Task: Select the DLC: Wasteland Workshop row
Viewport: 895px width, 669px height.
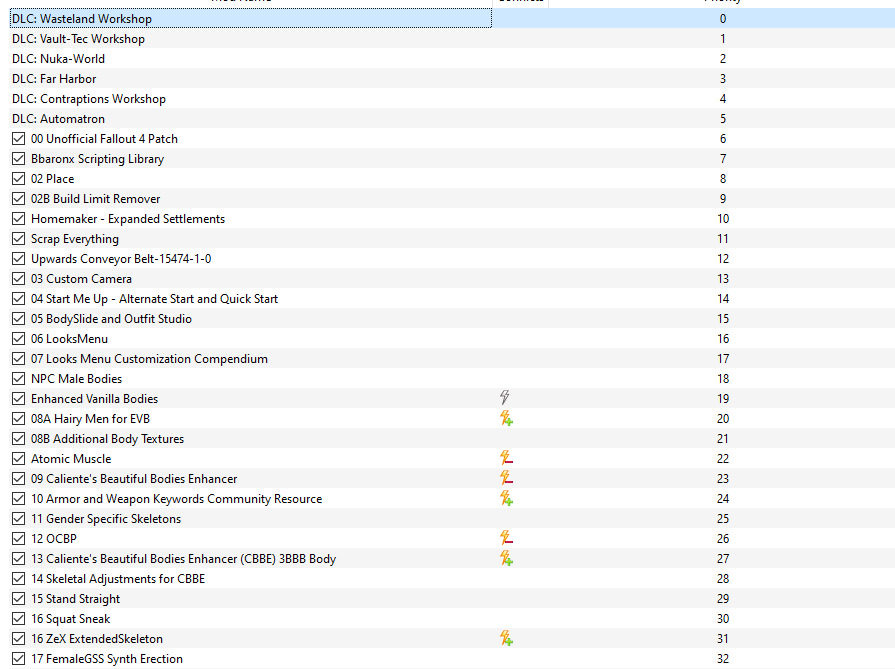Action: (452, 19)
